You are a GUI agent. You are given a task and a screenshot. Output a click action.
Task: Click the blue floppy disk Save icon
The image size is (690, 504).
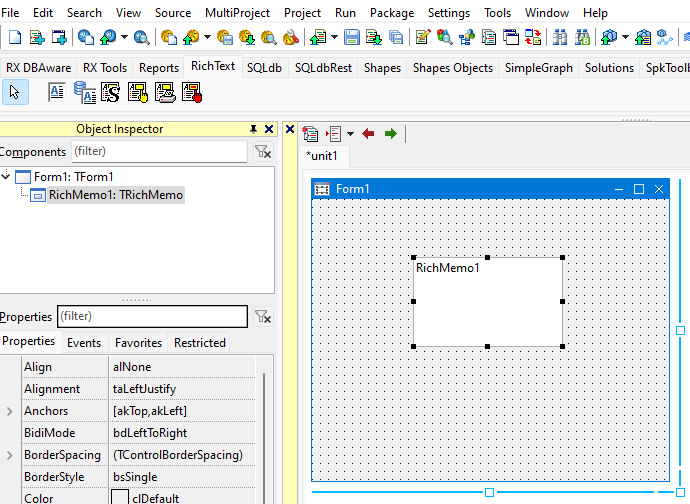(352, 38)
